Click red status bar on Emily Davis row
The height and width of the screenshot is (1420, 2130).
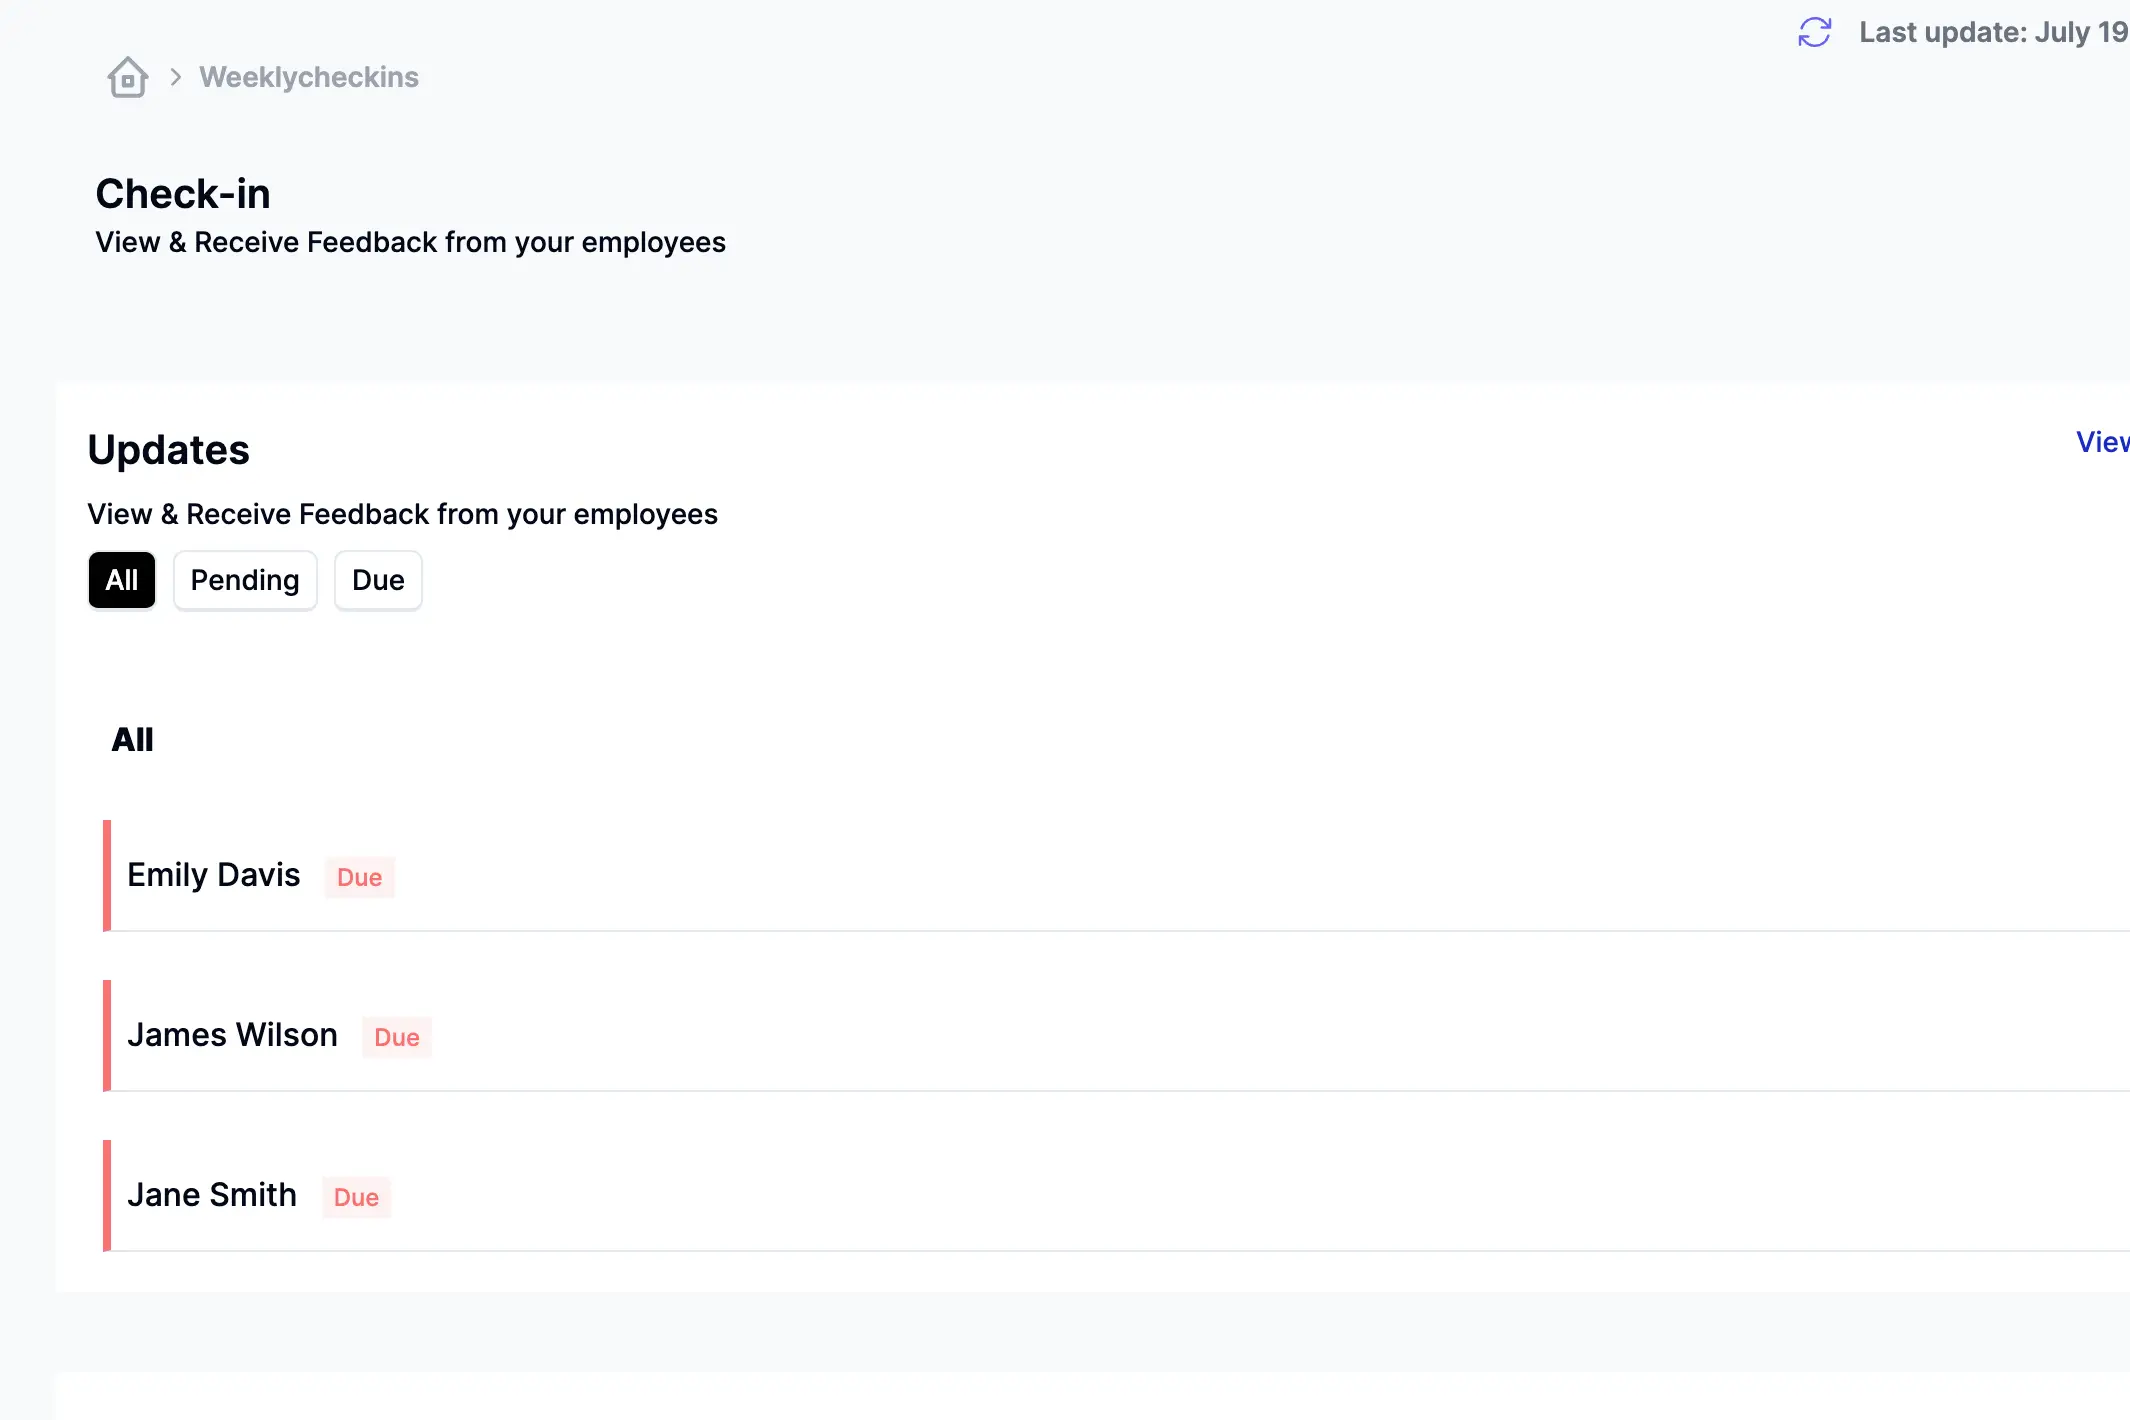point(107,875)
